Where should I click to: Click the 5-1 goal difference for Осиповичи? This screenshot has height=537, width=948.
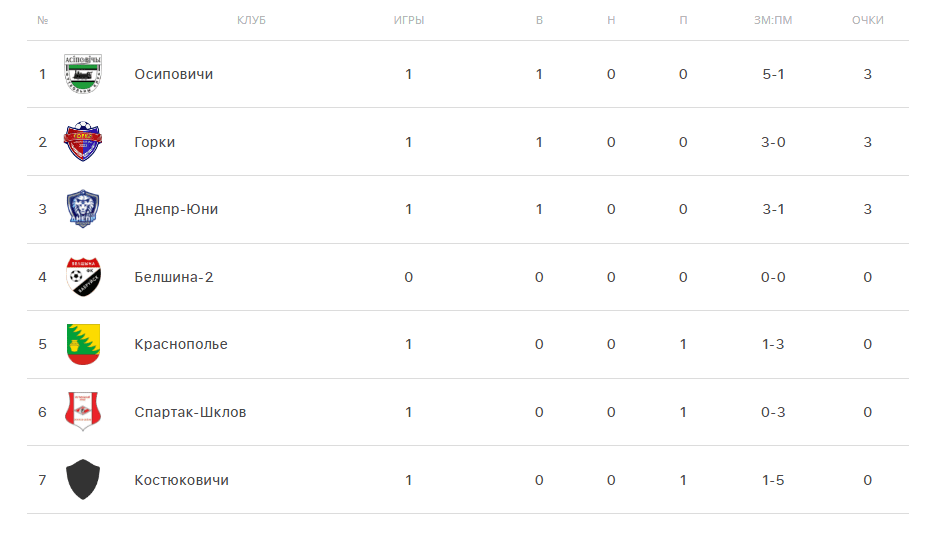(773, 74)
